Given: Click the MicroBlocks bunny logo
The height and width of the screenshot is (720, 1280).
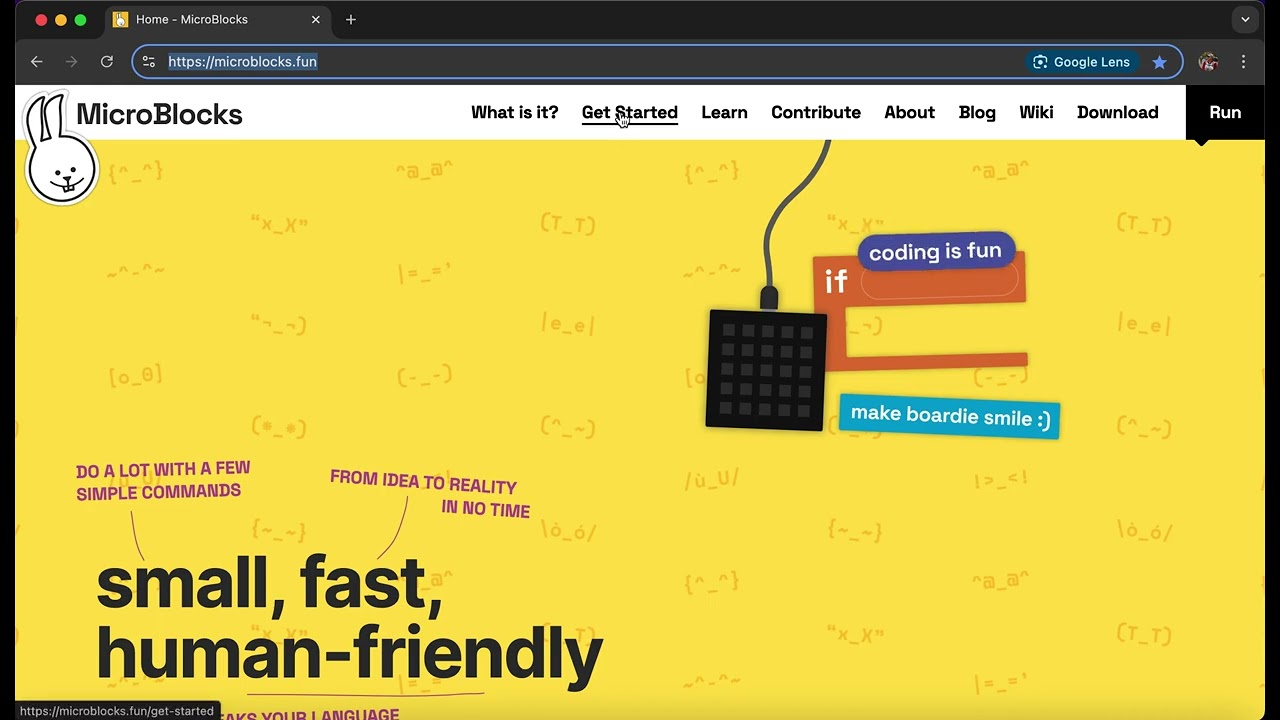Looking at the screenshot, I should [x=61, y=147].
